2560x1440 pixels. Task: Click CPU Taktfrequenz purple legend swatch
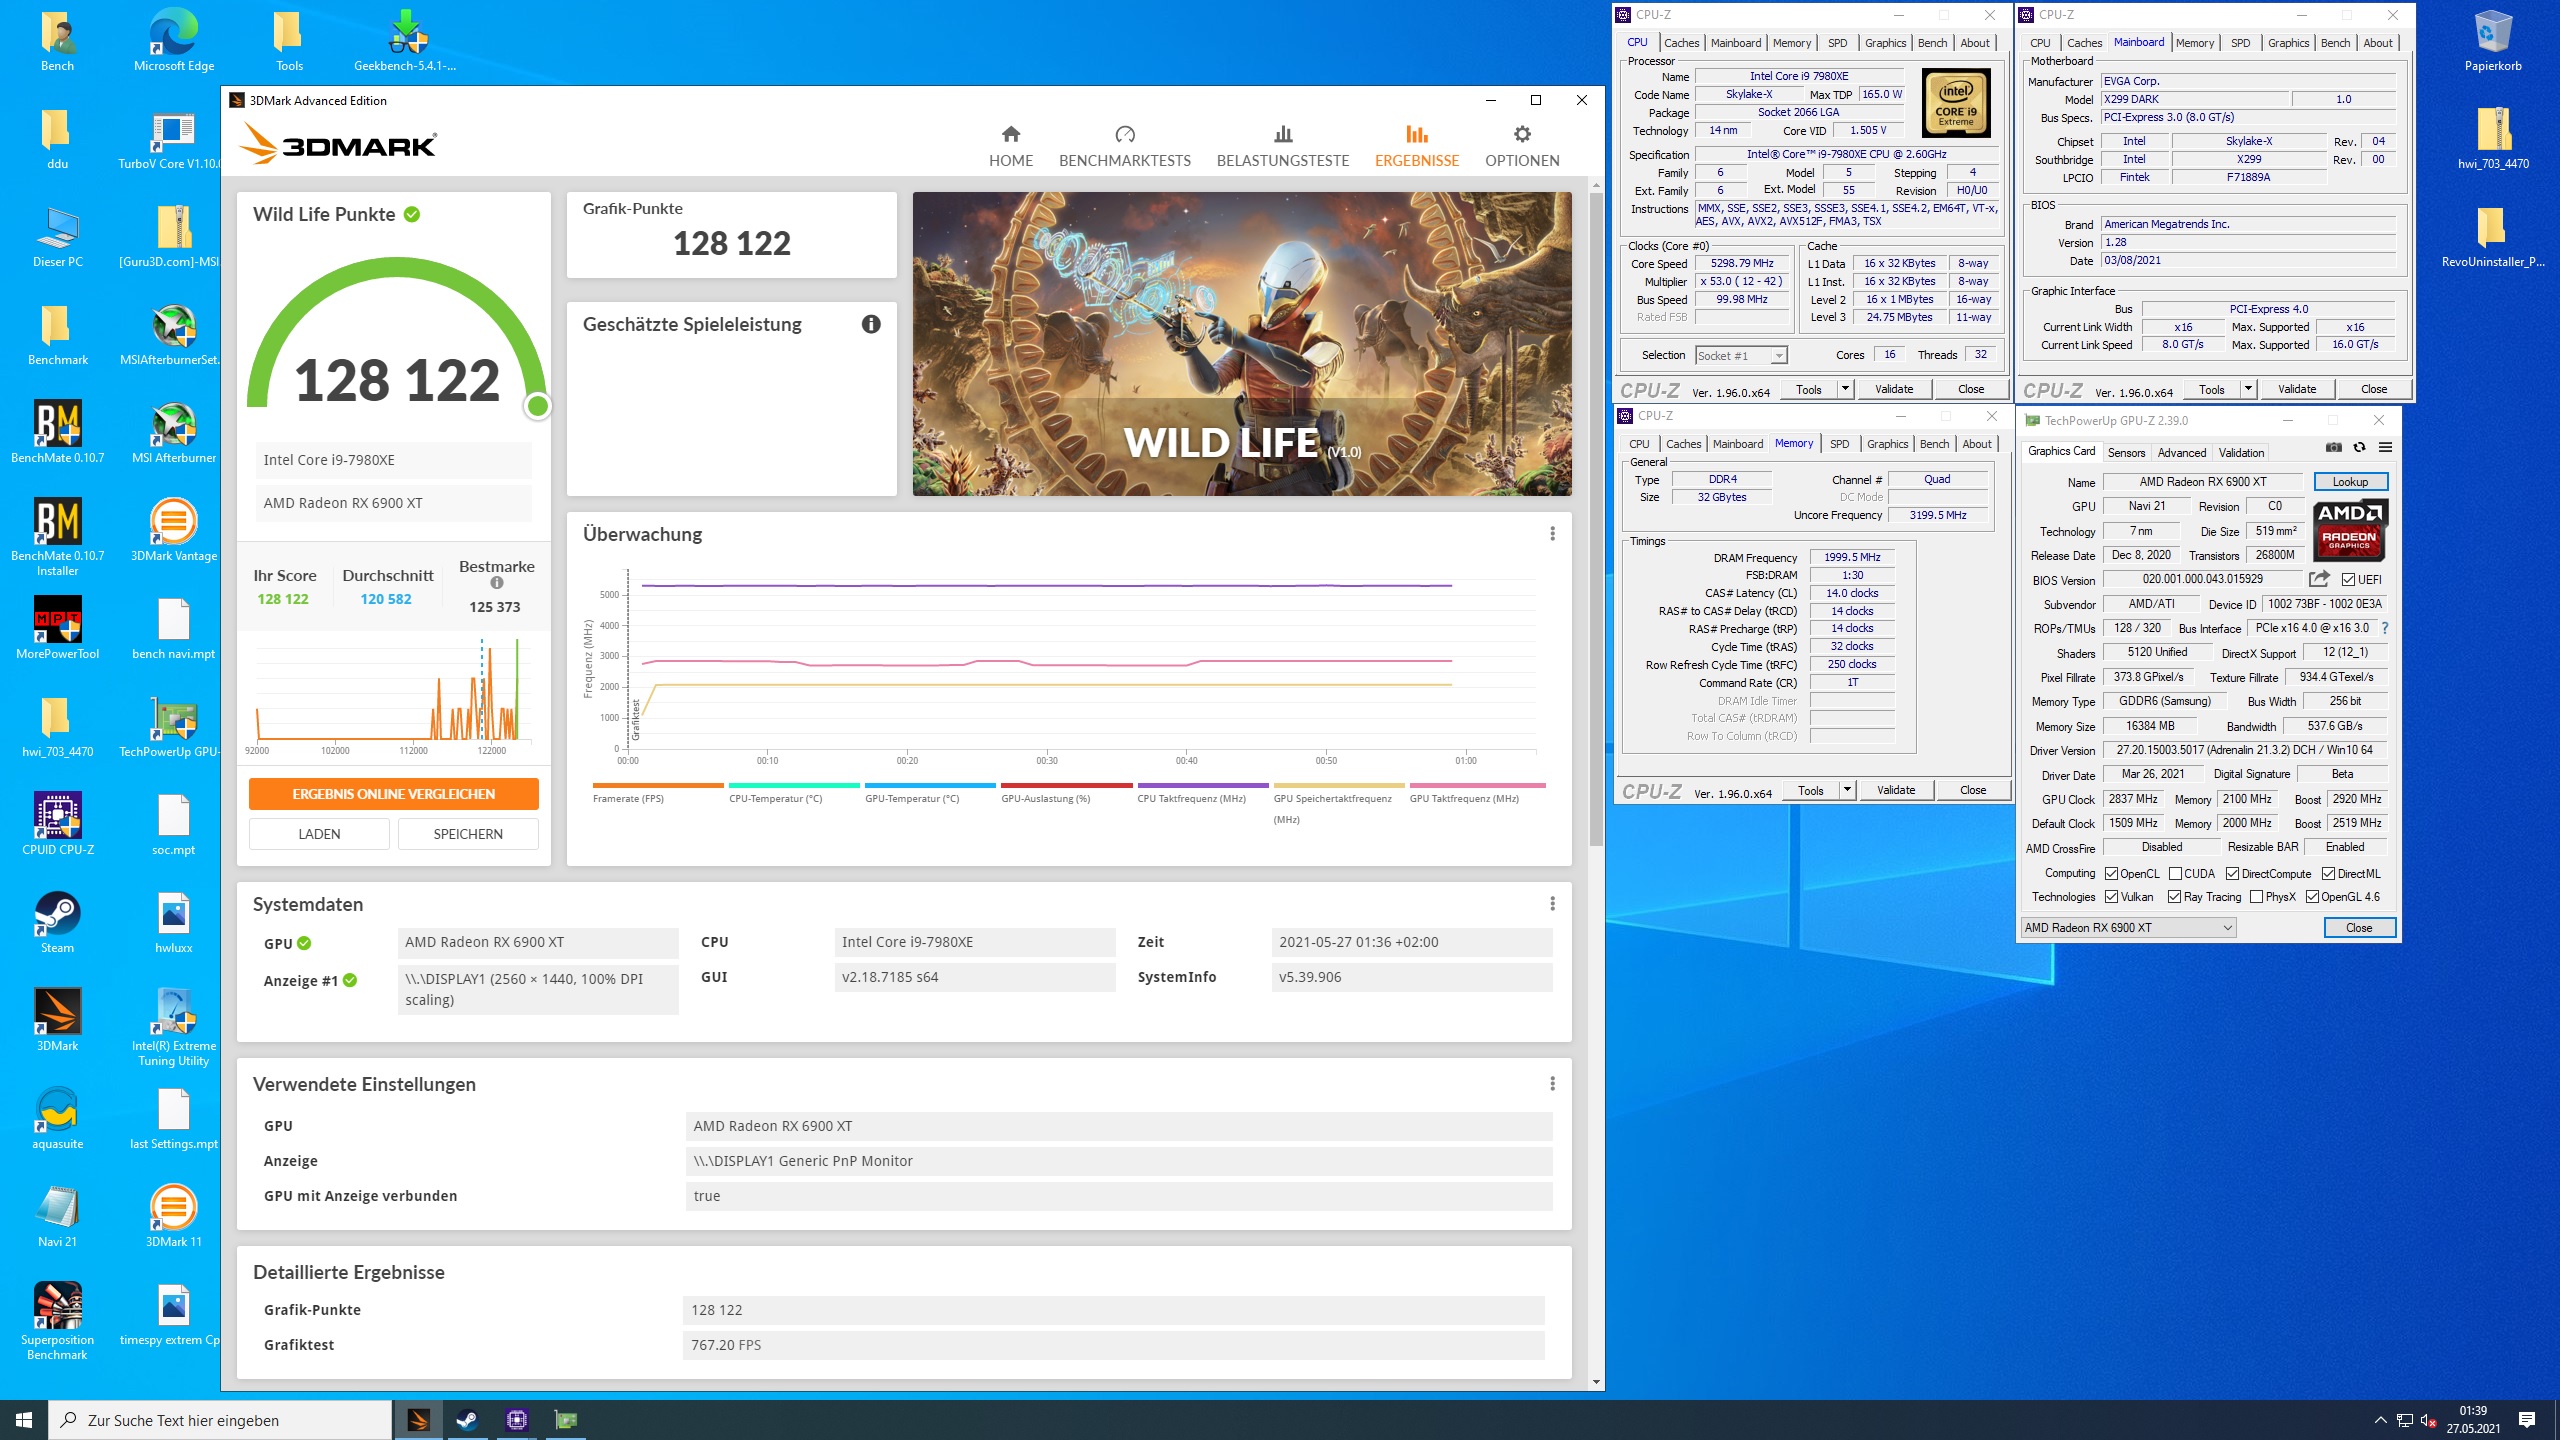click(x=1203, y=786)
